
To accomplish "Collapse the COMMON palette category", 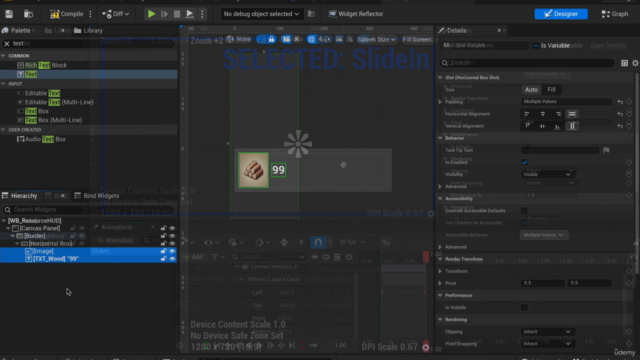I will coord(3,56).
